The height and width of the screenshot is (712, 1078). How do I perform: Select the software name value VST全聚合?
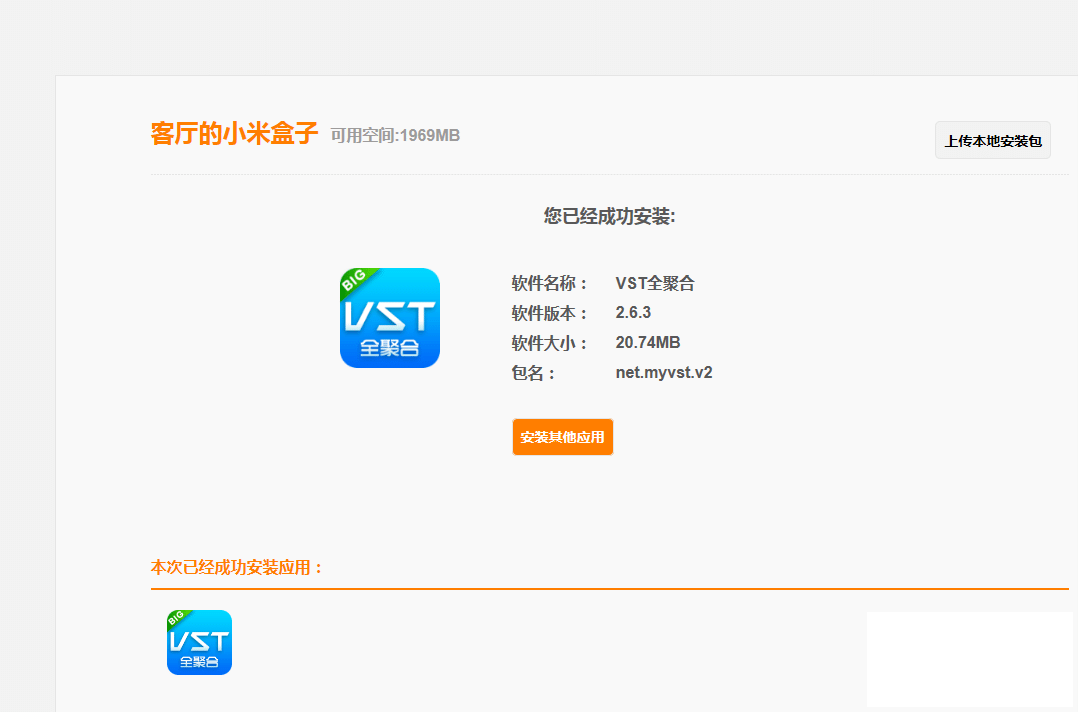[x=655, y=283]
